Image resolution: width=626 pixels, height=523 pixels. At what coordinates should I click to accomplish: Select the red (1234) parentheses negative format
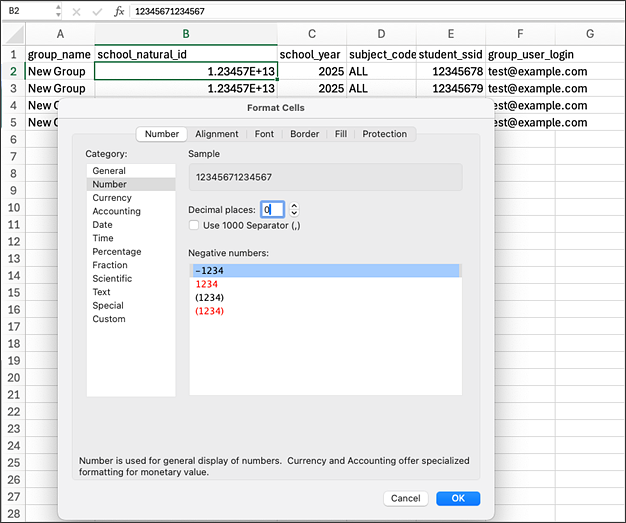pyautogui.click(x=210, y=311)
